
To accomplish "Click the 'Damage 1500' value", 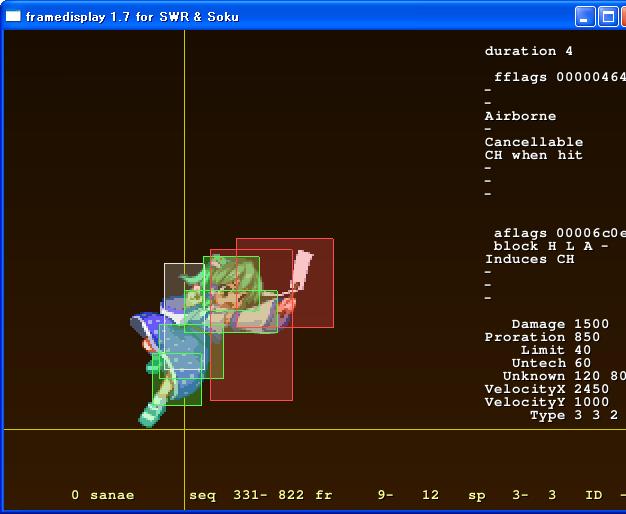I will tap(560, 324).
